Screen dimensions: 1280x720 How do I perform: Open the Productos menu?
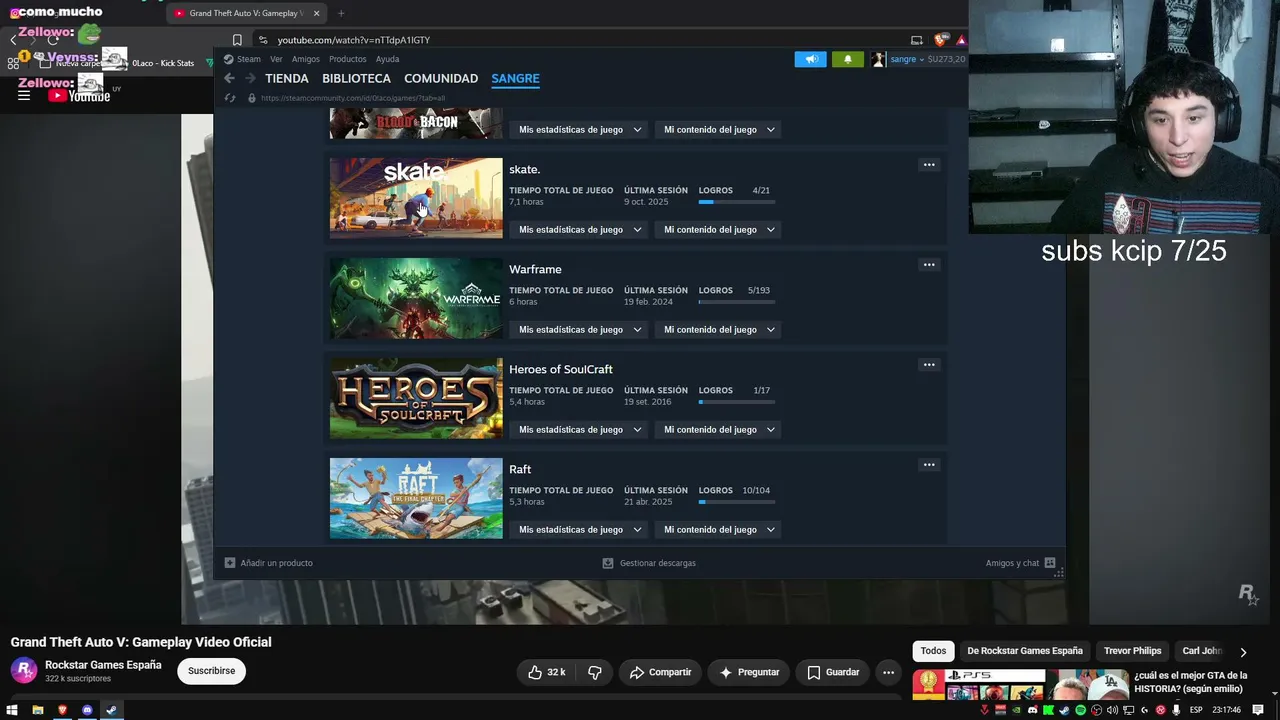coord(348,59)
